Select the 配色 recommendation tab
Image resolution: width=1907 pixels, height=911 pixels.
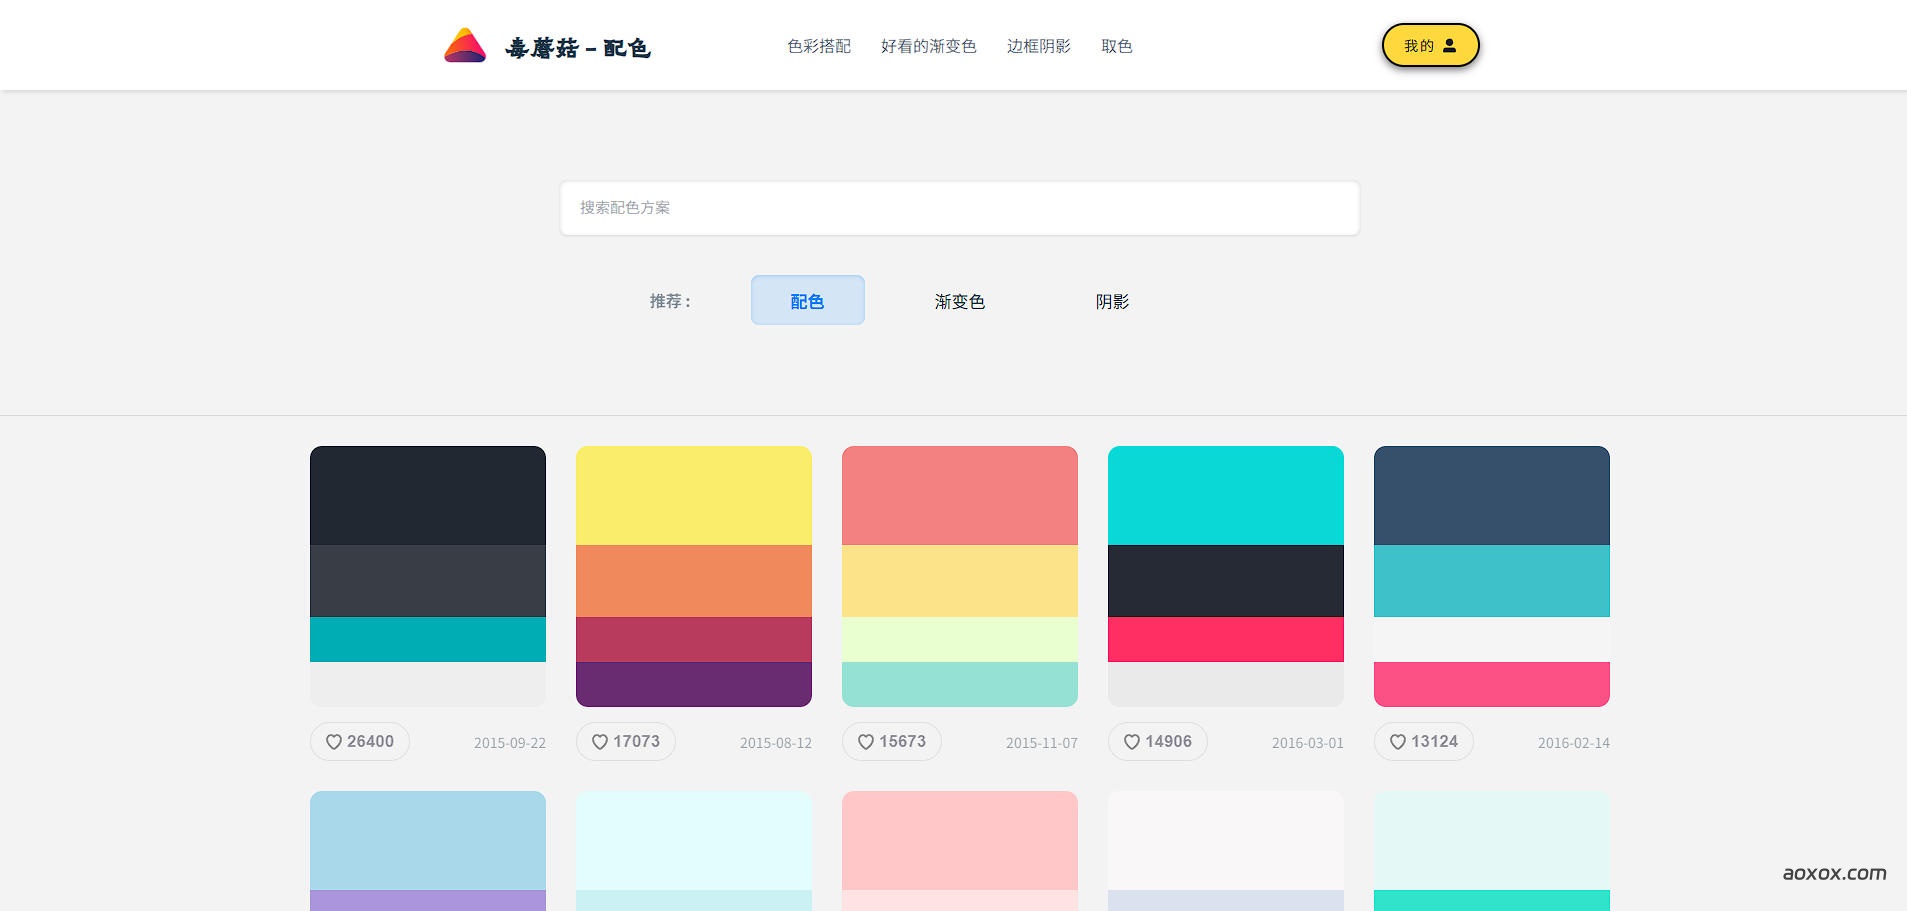click(807, 301)
